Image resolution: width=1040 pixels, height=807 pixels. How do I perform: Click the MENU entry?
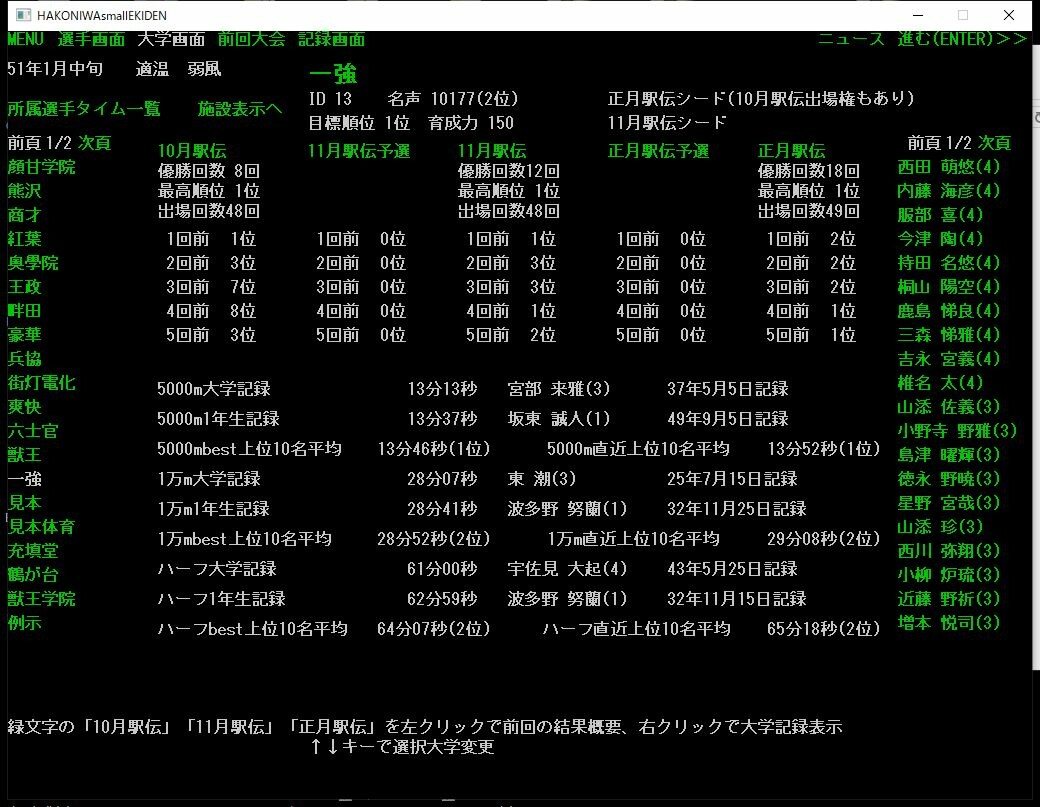[x=24, y=40]
